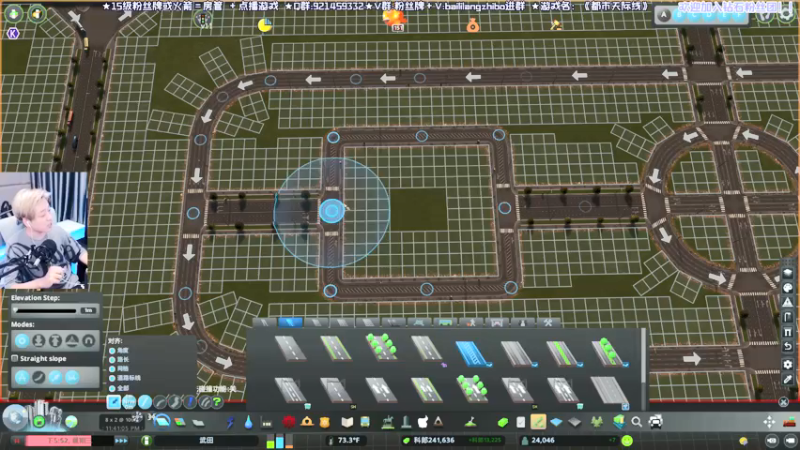Image resolution: width=800 pixels, height=450 pixels.
Task: Click the happiness smiley face icon
Action: click(628, 440)
